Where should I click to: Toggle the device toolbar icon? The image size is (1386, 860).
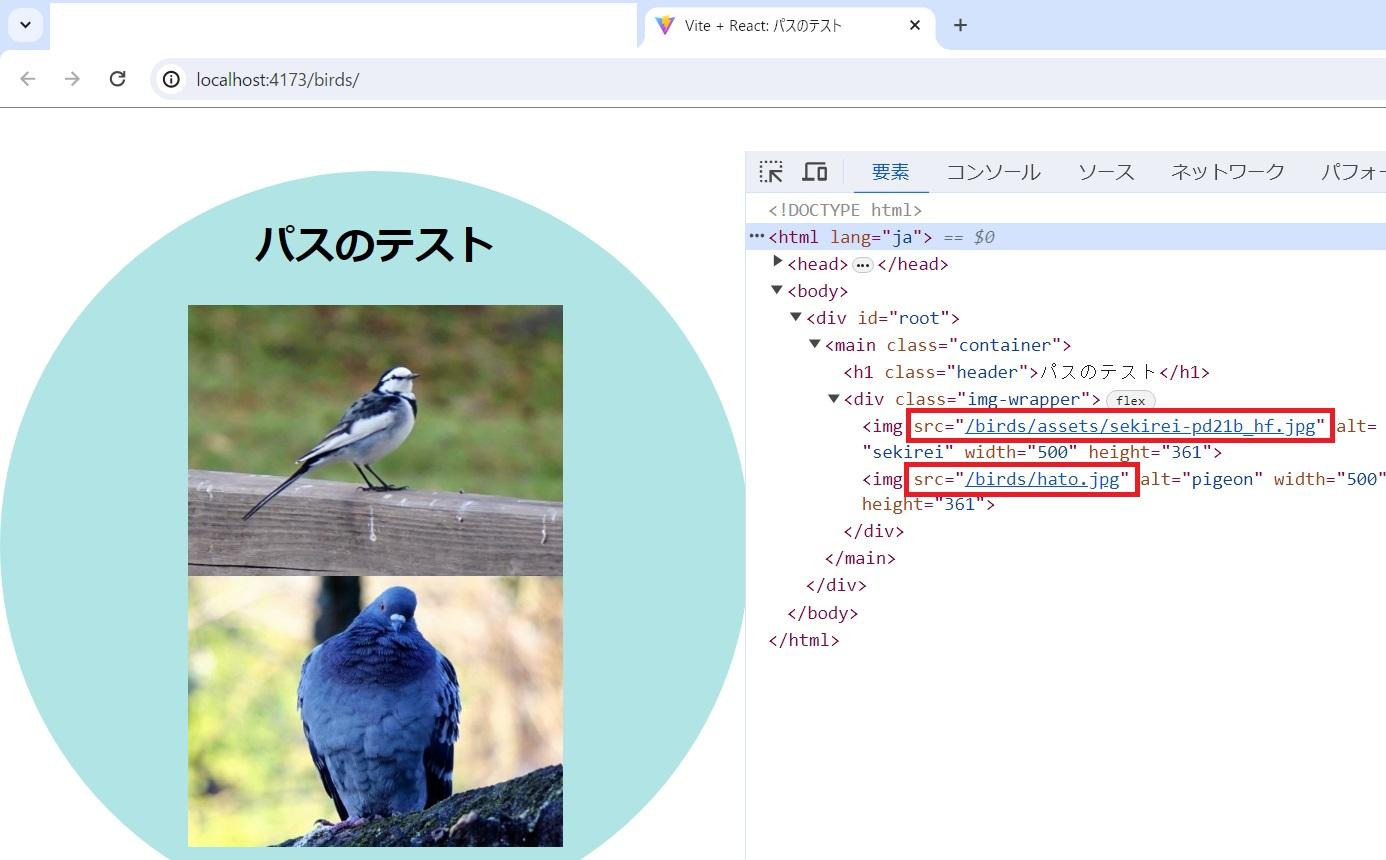coord(815,171)
